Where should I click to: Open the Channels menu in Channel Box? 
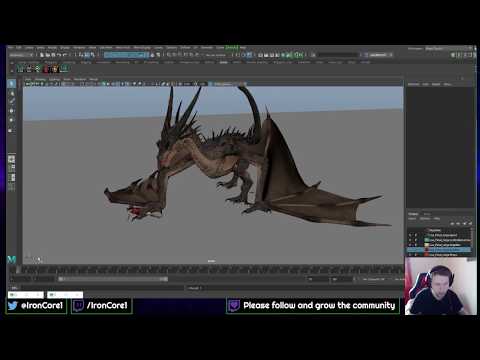click(x=414, y=84)
